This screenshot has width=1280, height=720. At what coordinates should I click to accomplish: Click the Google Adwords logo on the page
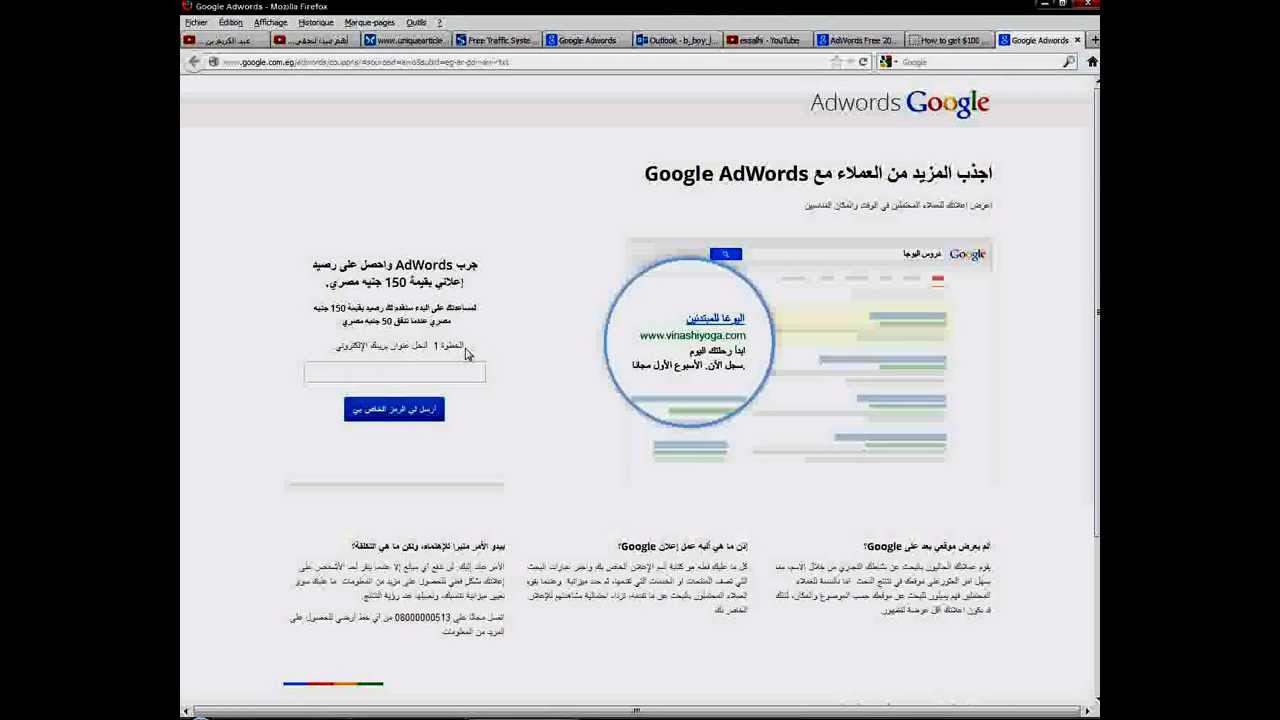pyautogui.click(x=900, y=103)
